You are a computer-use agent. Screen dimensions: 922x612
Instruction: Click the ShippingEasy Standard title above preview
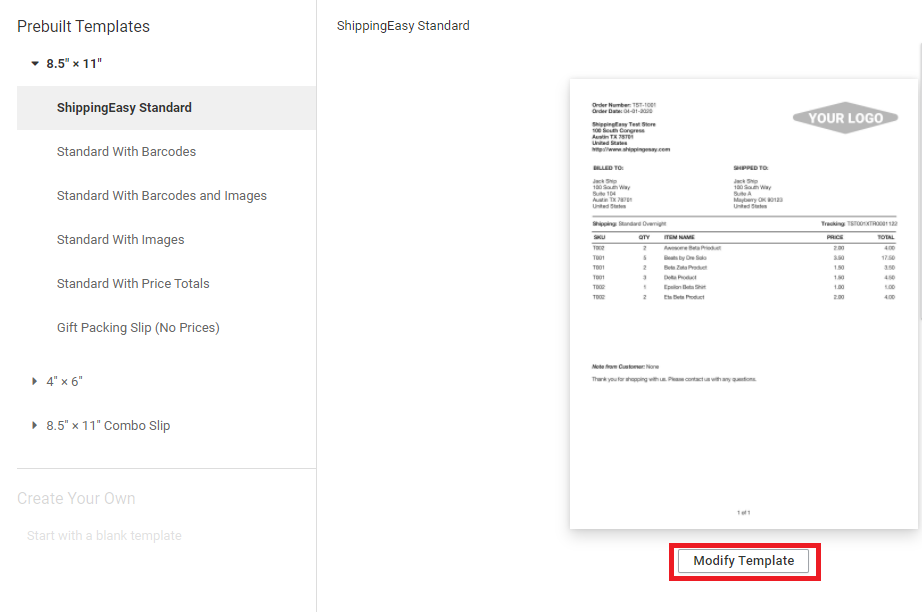coord(403,26)
